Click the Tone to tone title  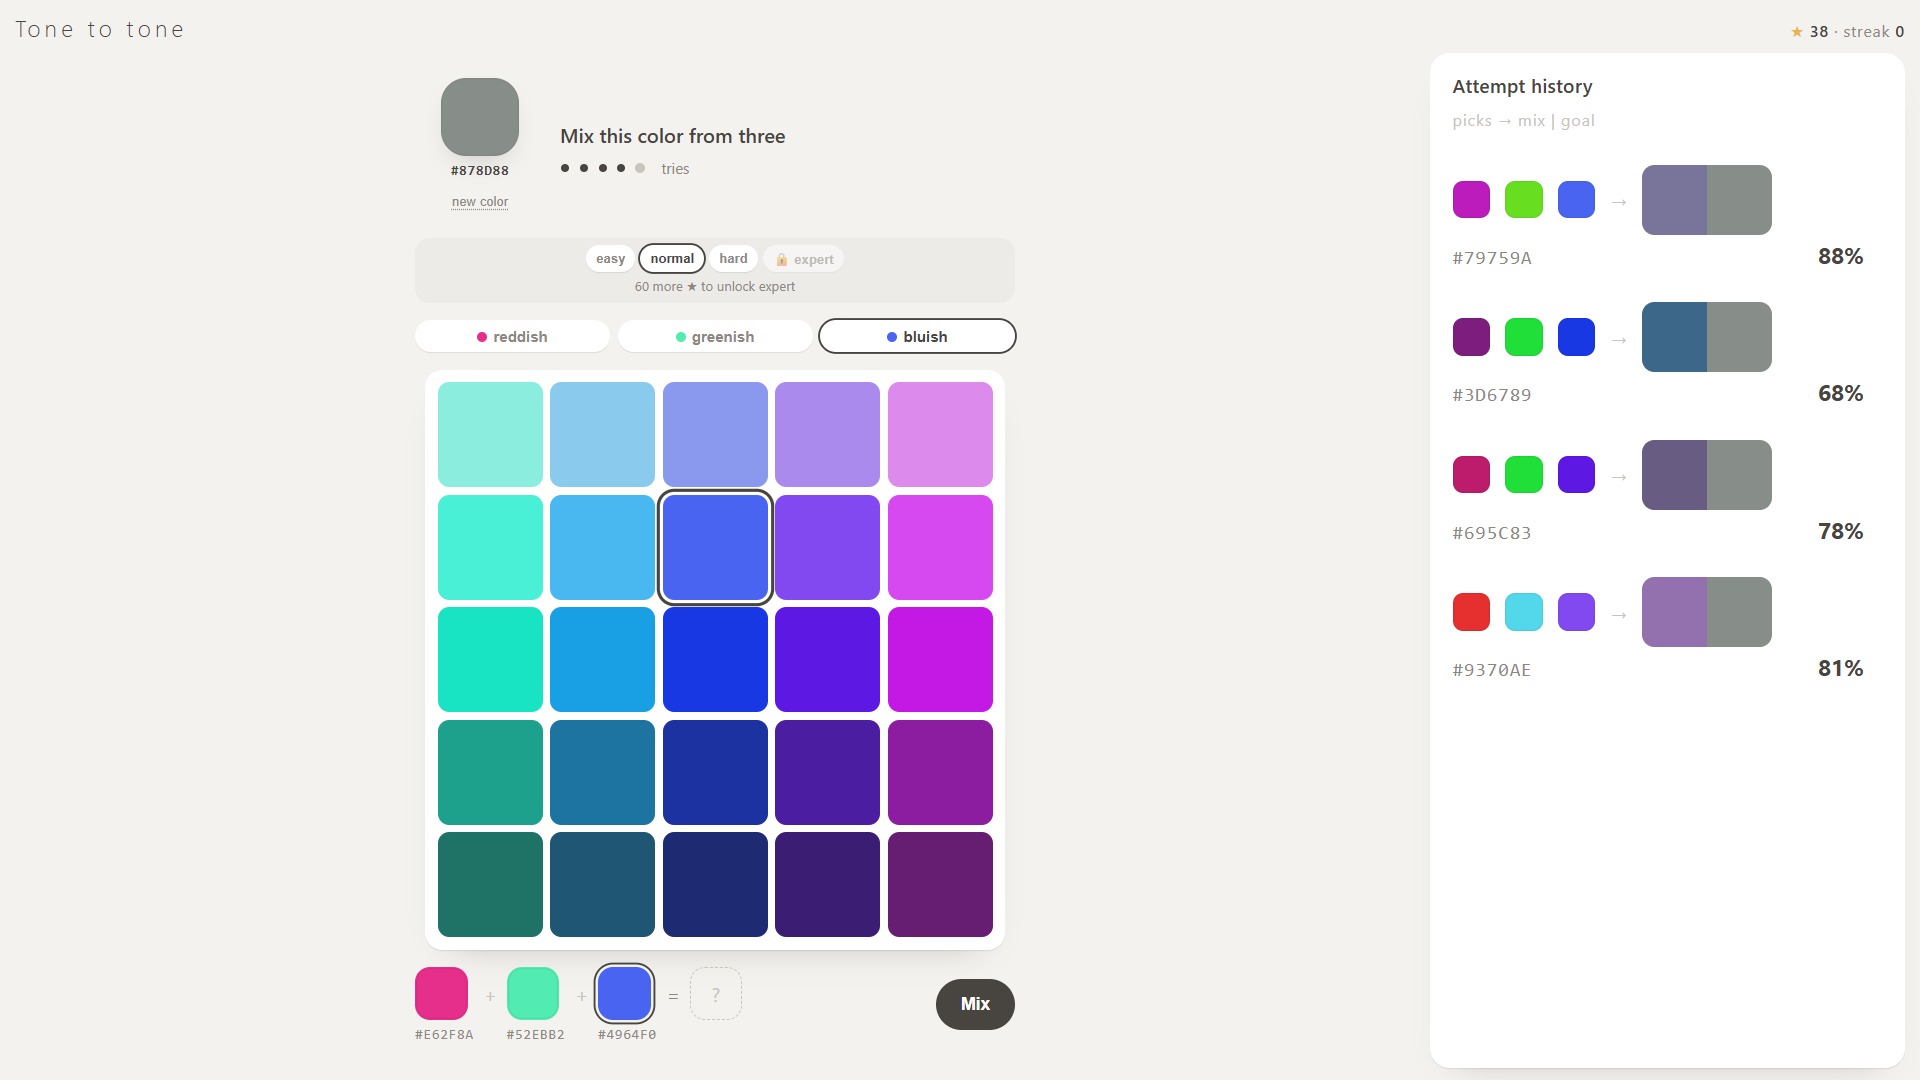(100, 30)
